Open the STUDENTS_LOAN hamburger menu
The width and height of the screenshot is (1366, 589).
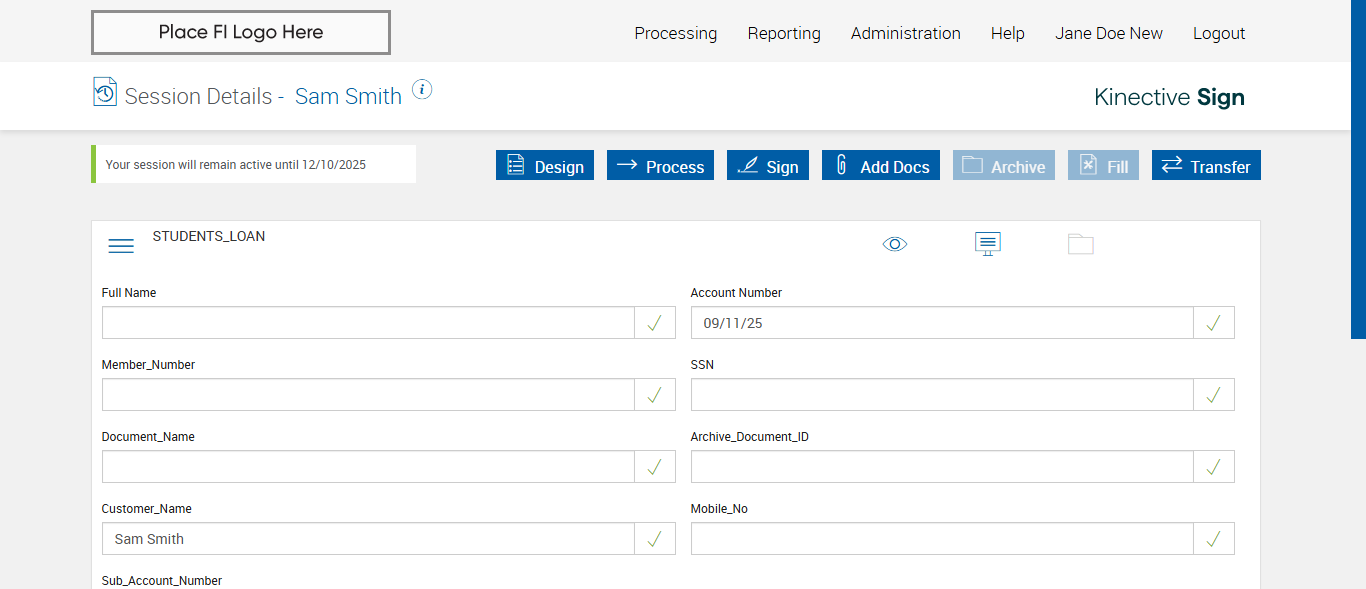tap(121, 246)
